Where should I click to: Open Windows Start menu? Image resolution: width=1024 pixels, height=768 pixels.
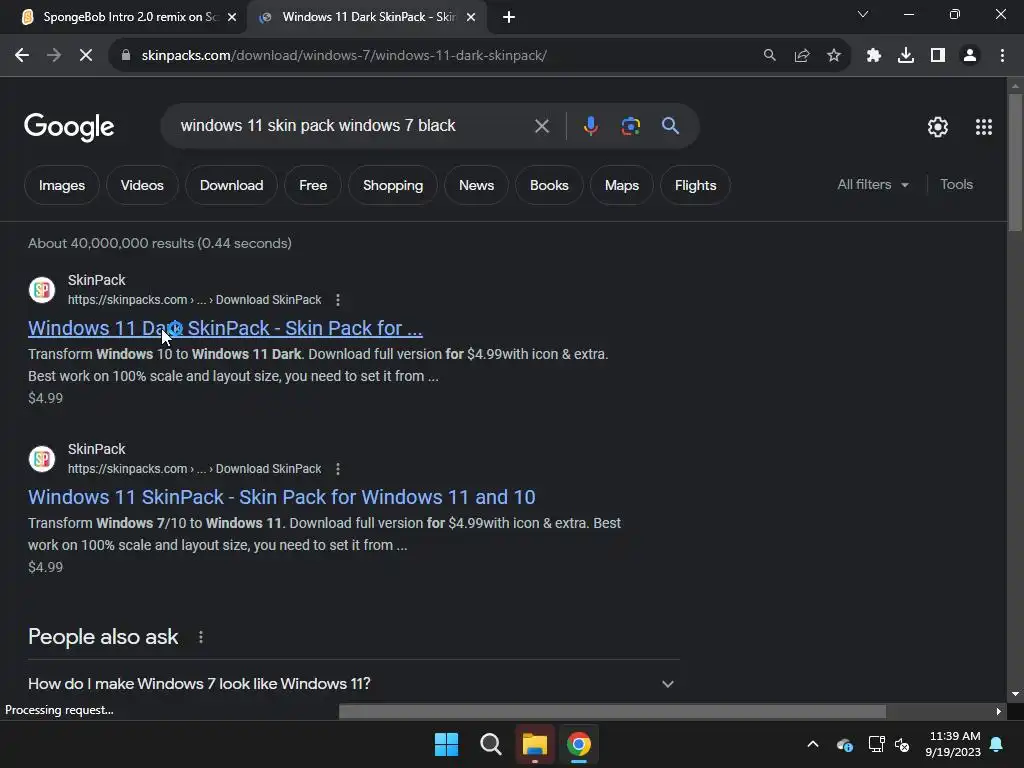coord(447,744)
